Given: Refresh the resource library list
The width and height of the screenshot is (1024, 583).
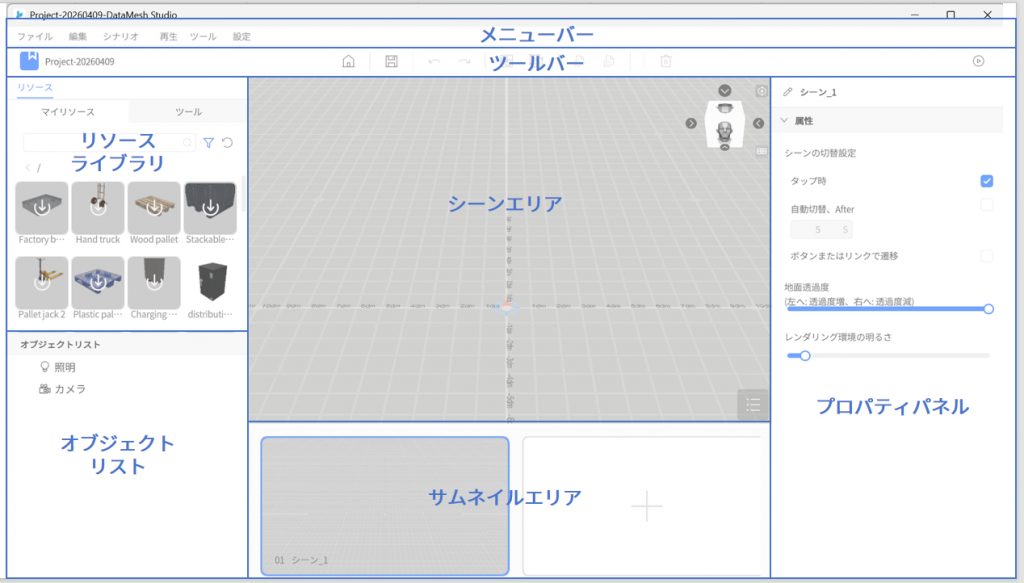Looking at the screenshot, I should pyautogui.click(x=227, y=143).
